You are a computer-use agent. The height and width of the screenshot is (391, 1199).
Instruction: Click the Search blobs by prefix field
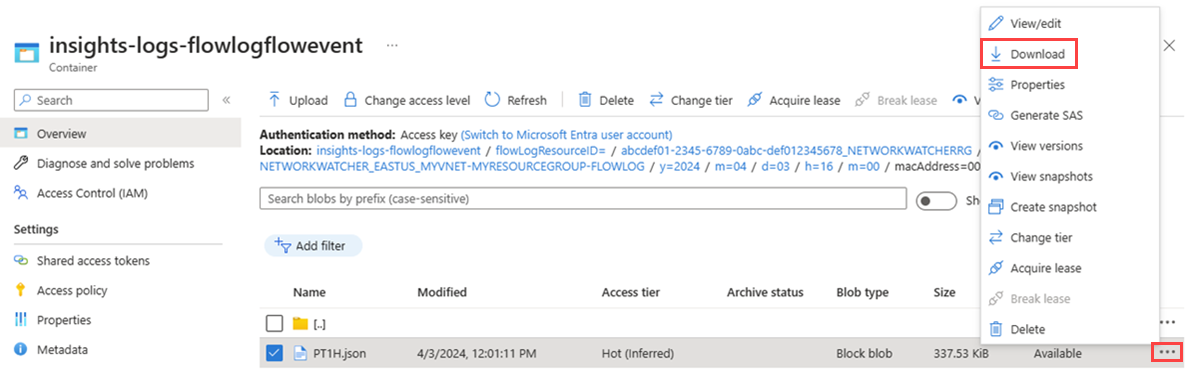[583, 198]
